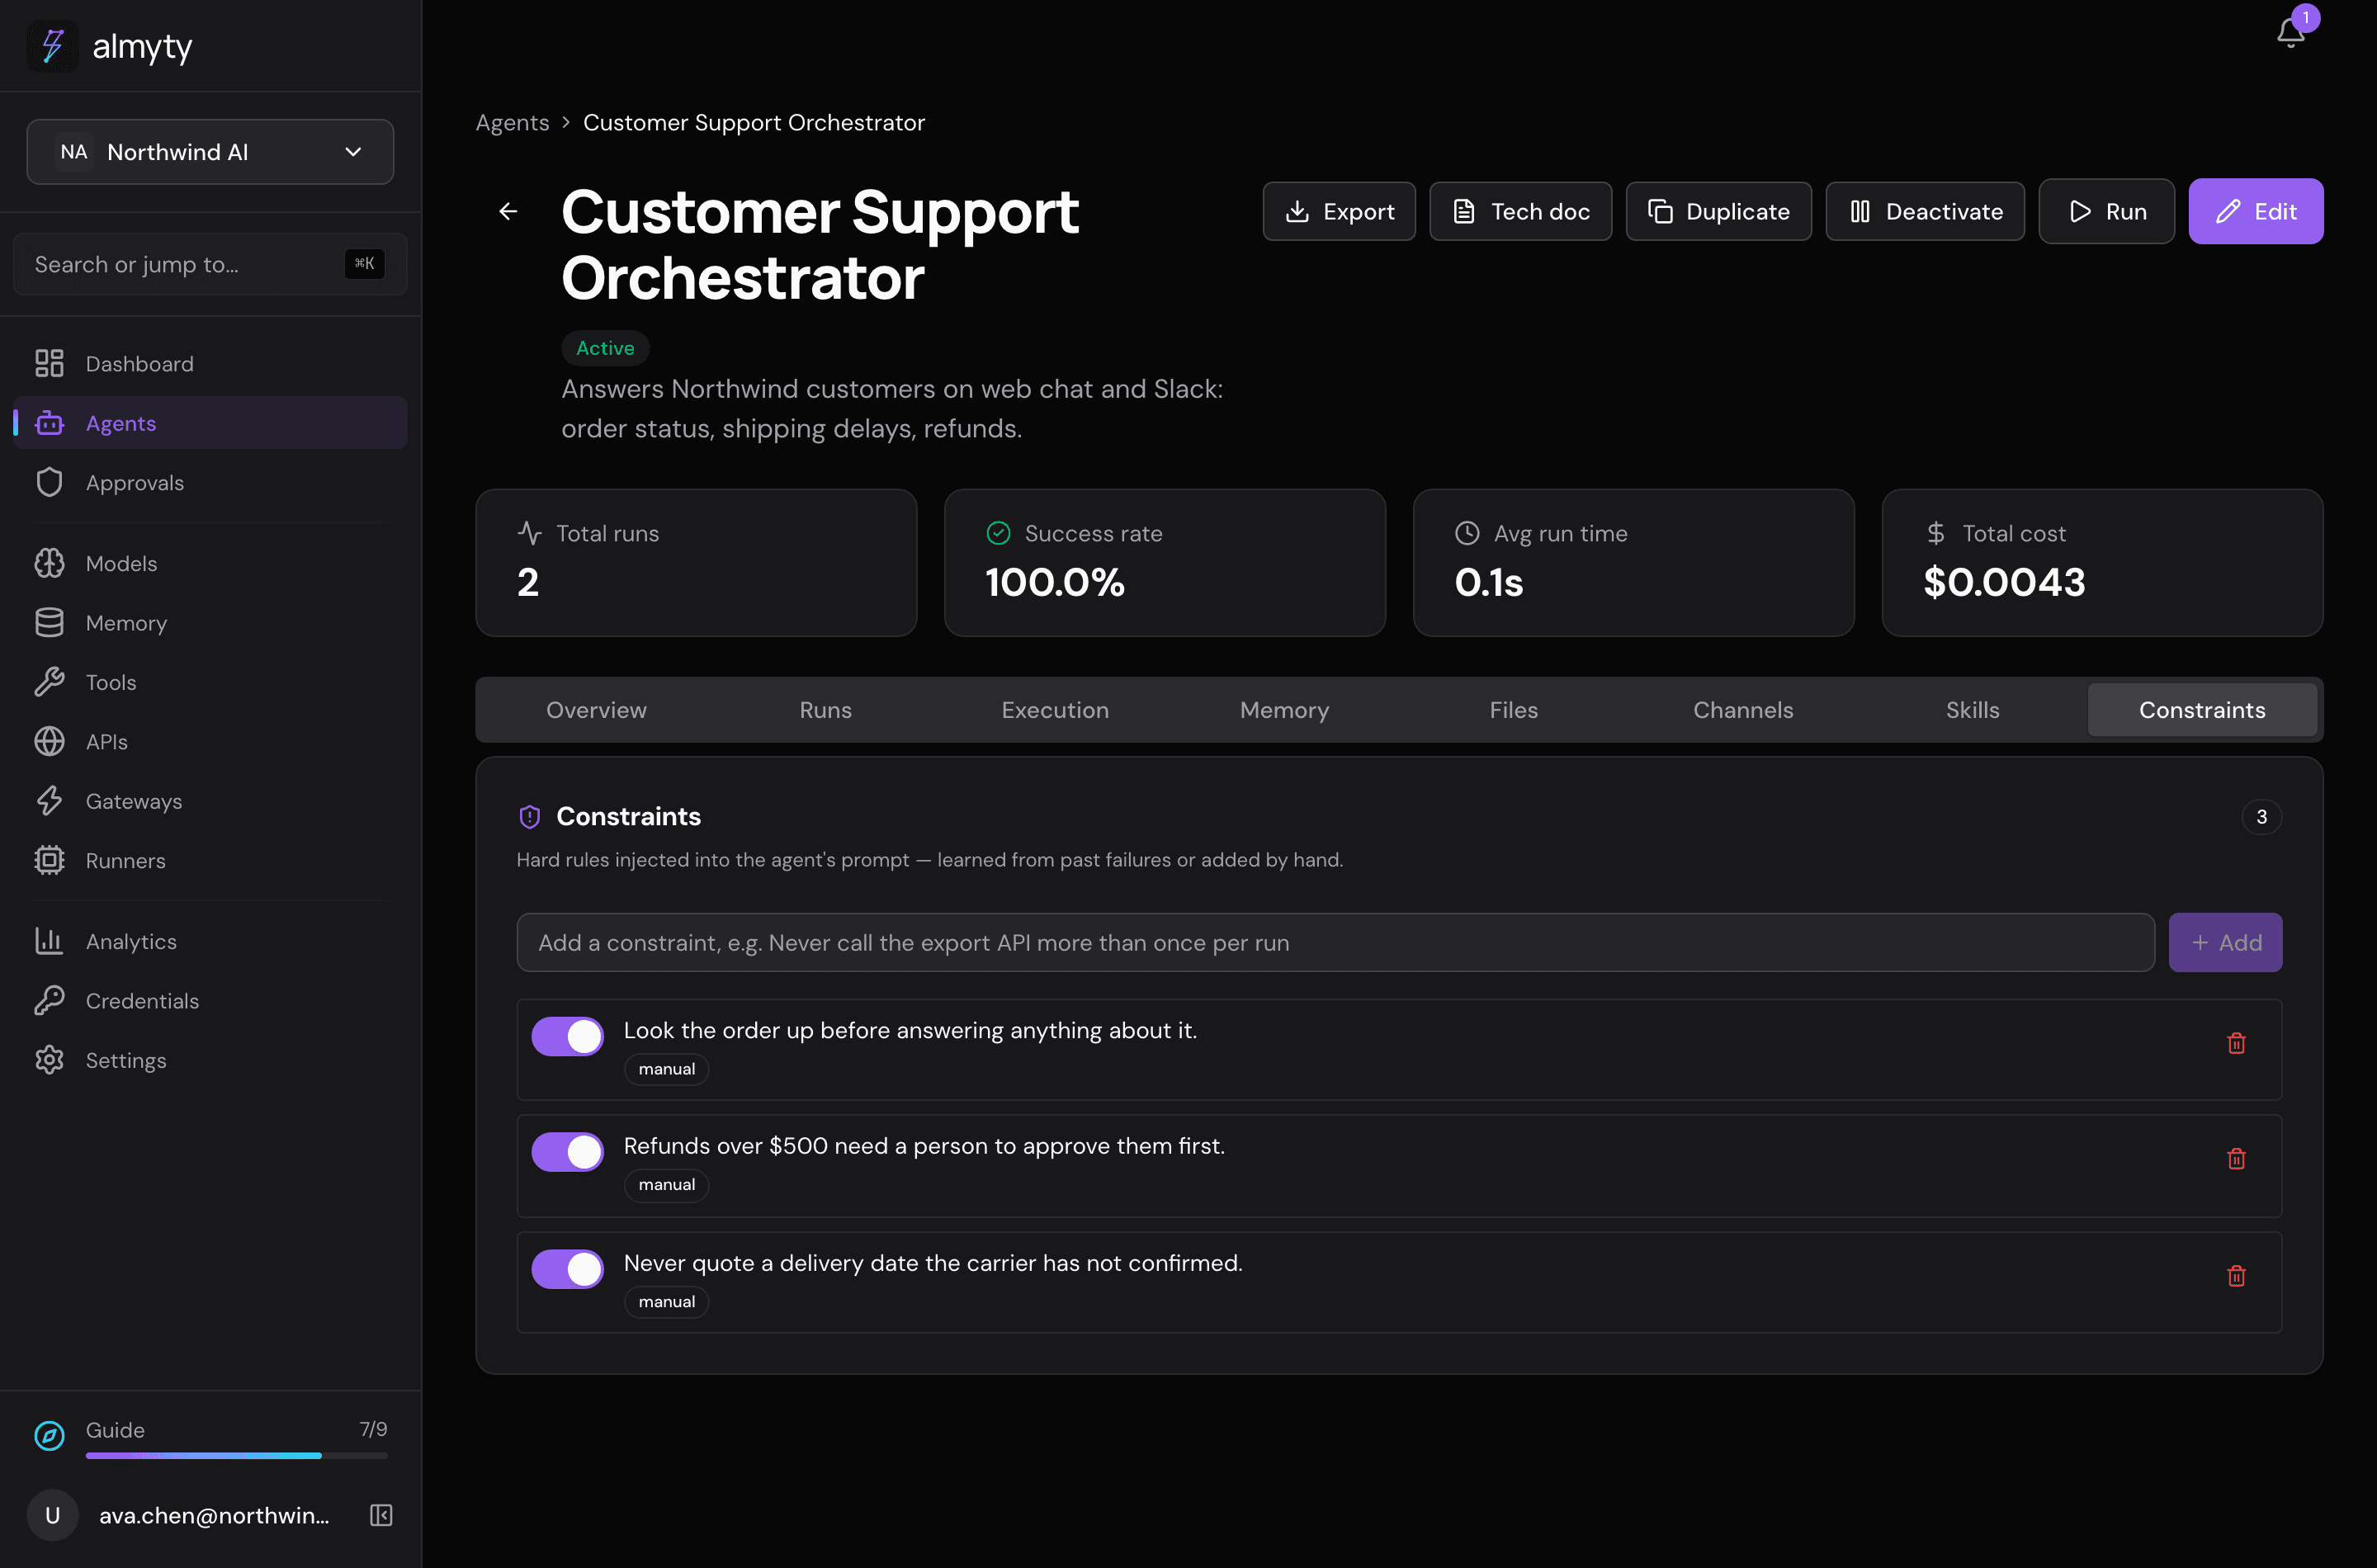
Task: Click the back arrow beside the agent title
Action: pyautogui.click(x=508, y=211)
